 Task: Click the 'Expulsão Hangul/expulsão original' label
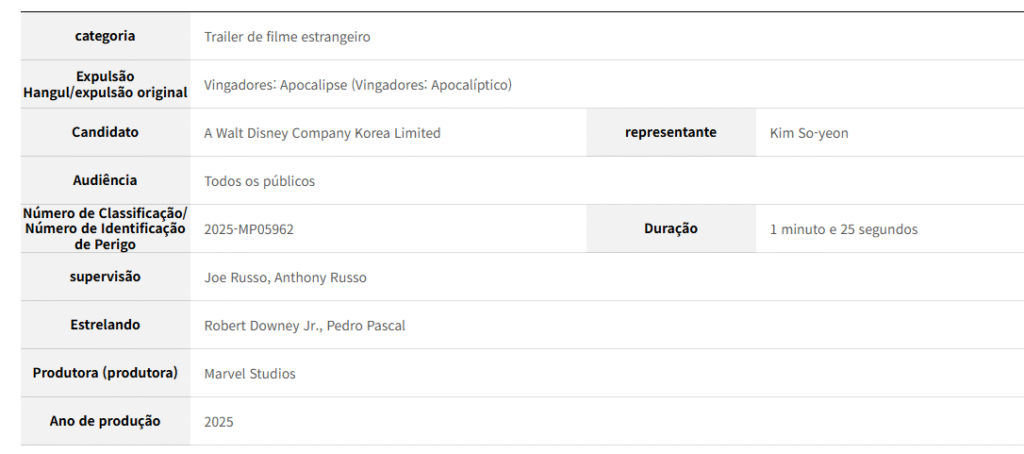105,84
